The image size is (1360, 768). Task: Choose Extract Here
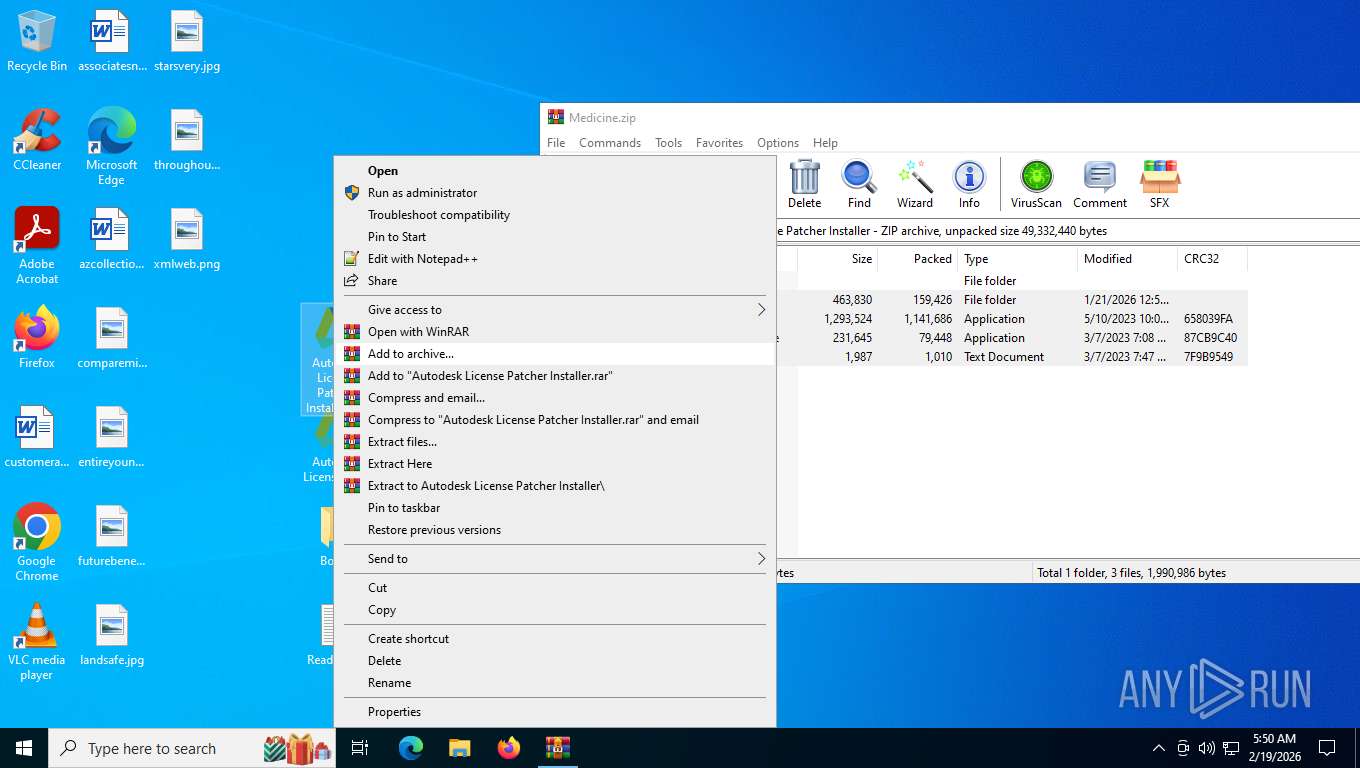[555, 464]
